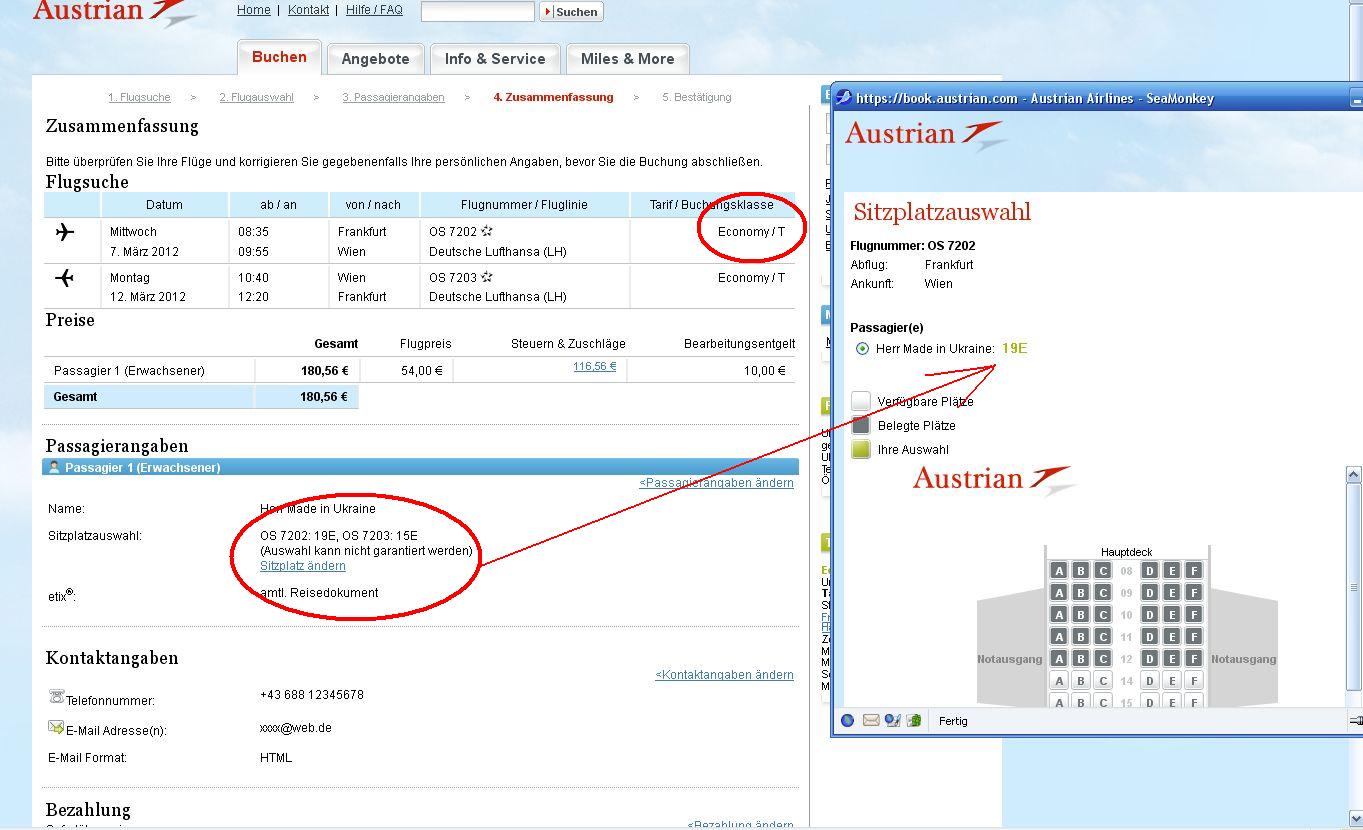
Task: Open the Angebote tab
Action: [375, 59]
